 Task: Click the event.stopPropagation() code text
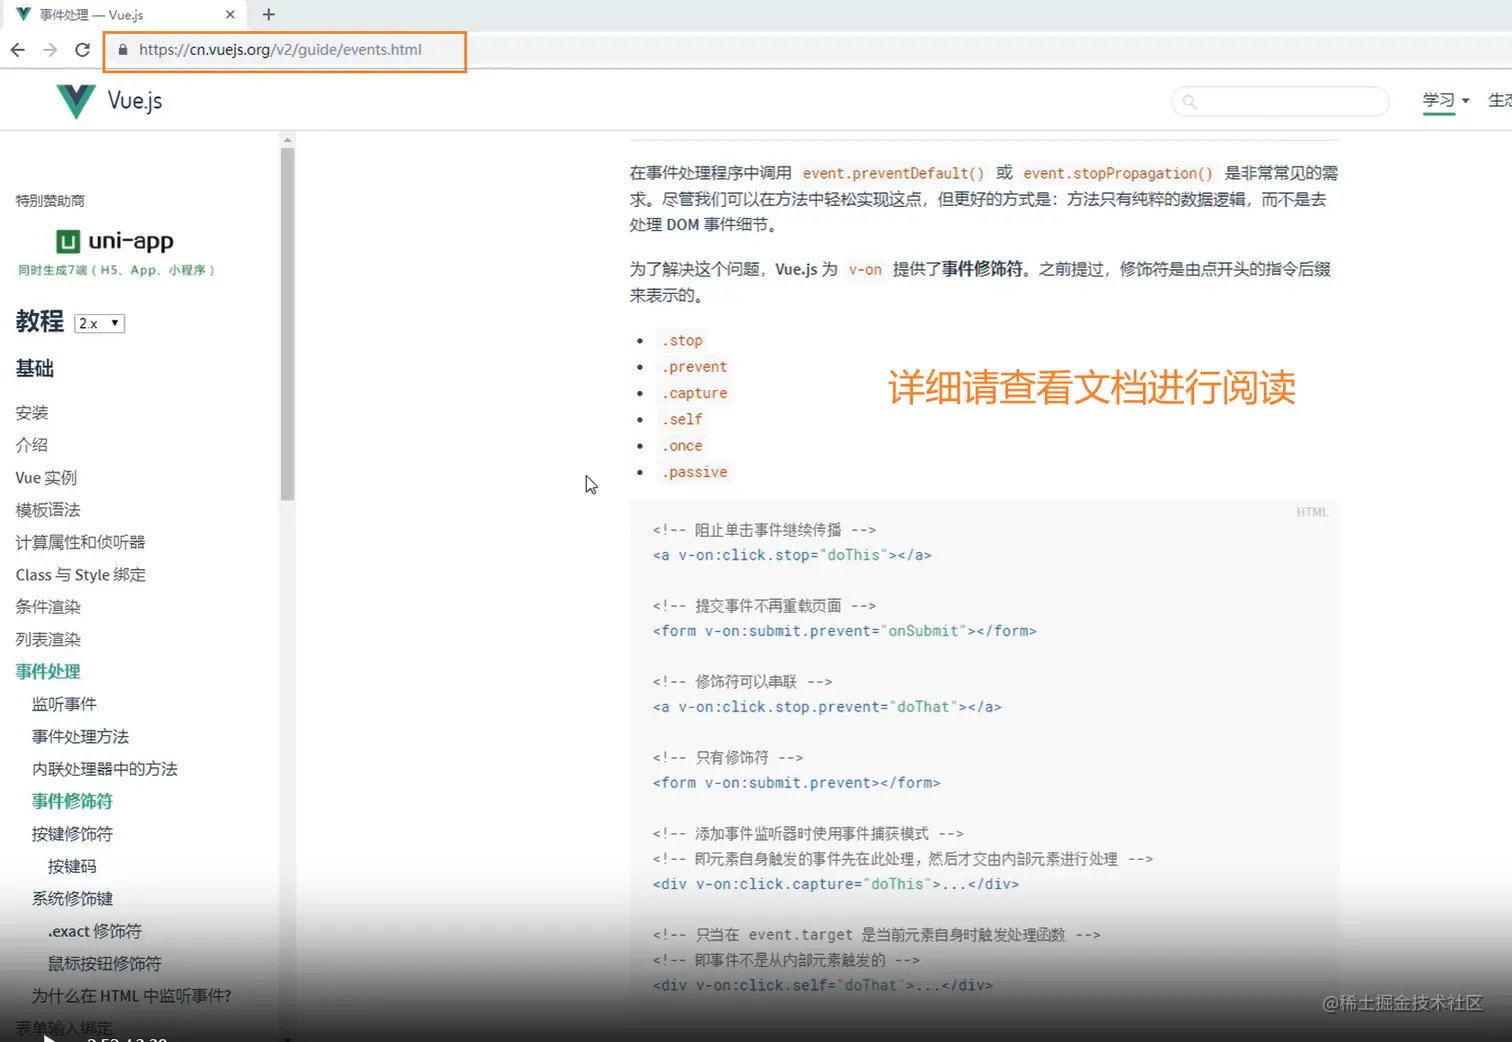click(x=1118, y=173)
